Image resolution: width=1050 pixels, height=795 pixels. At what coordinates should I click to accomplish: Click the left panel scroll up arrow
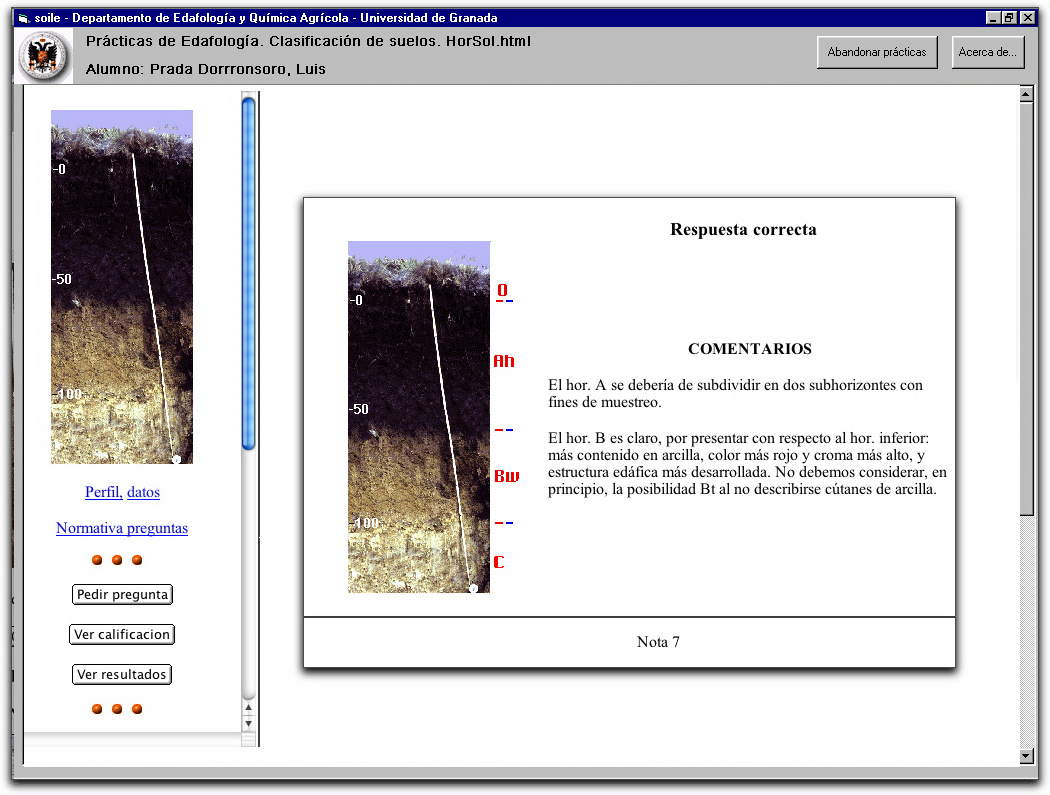click(x=248, y=707)
